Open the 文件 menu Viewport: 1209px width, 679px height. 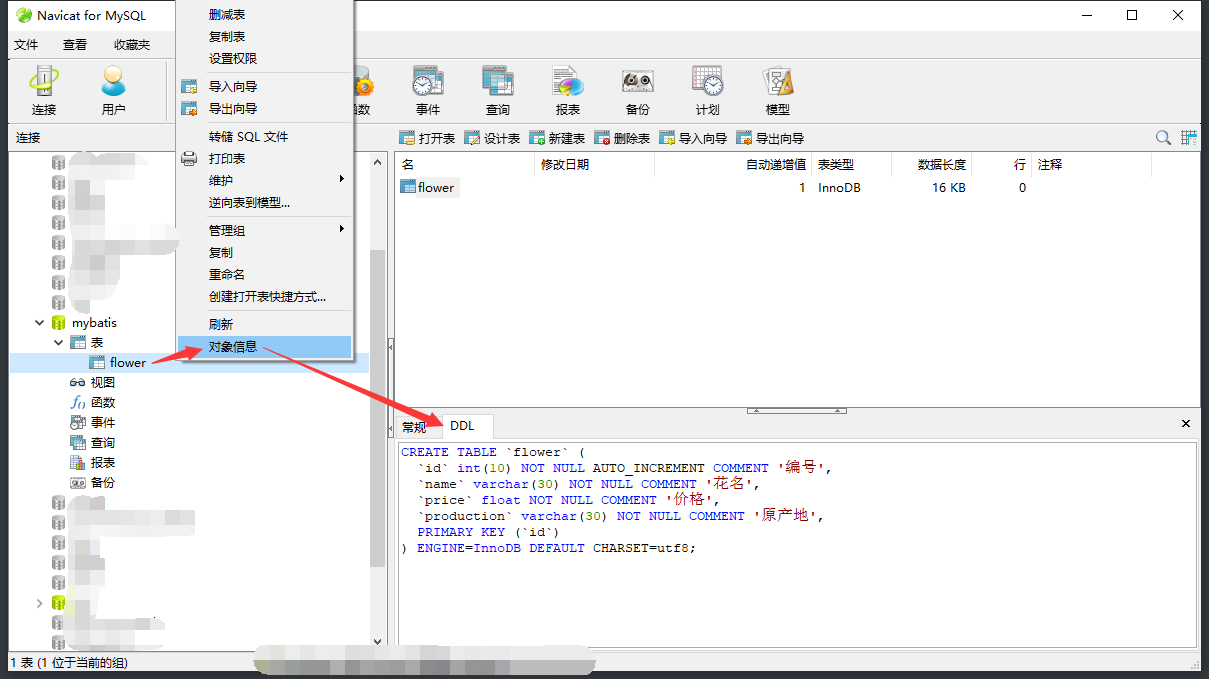click(26, 44)
